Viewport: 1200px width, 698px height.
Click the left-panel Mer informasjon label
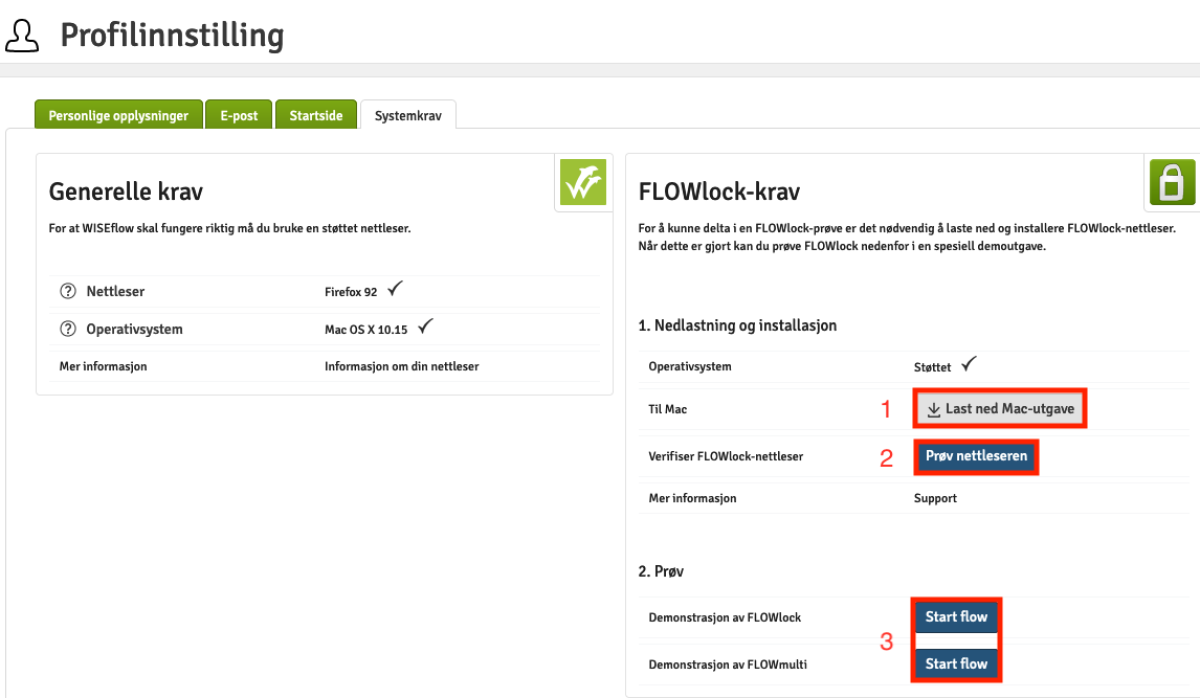[x=103, y=366]
